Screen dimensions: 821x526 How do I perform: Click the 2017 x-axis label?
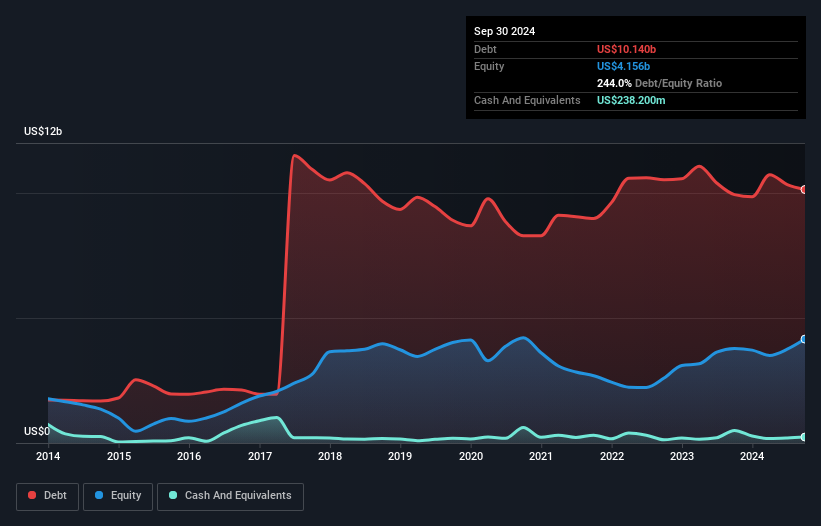[260, 456]
